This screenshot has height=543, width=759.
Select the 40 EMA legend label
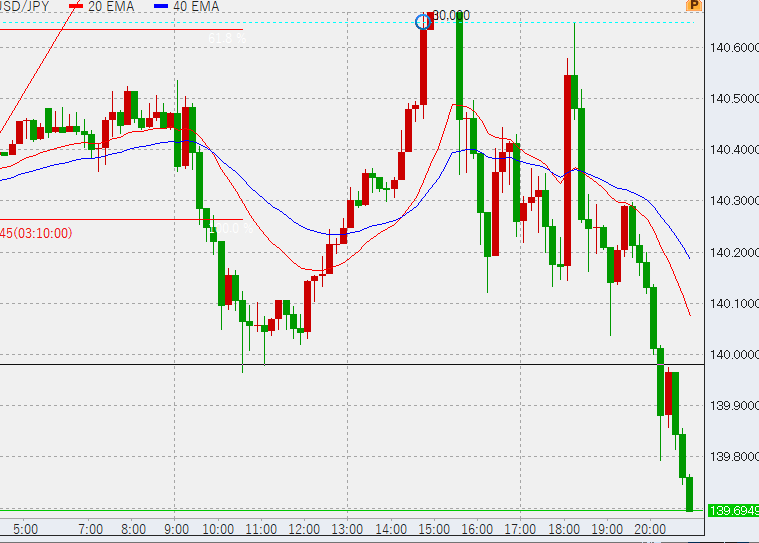[196, 6]
